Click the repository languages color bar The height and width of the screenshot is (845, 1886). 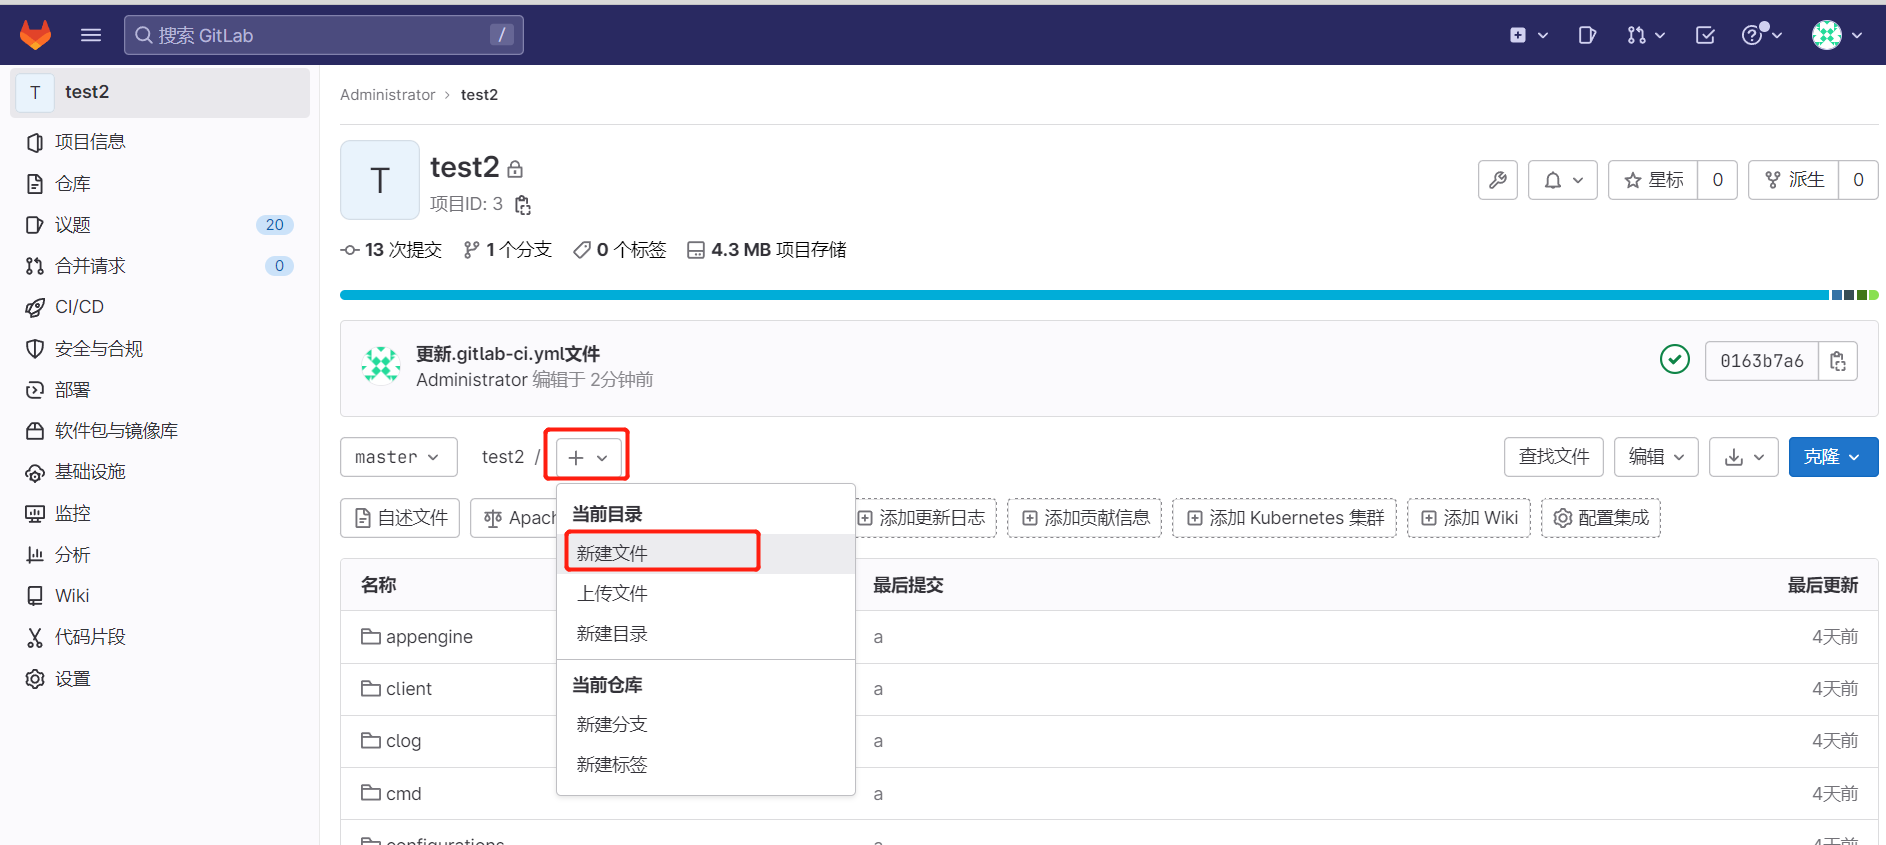[1084, 295]
